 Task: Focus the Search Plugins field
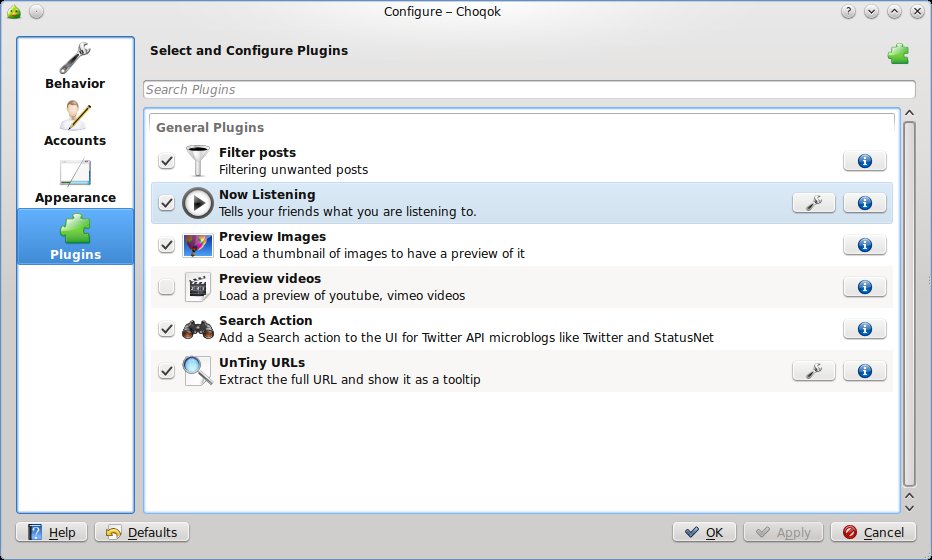tap(529, 90)
